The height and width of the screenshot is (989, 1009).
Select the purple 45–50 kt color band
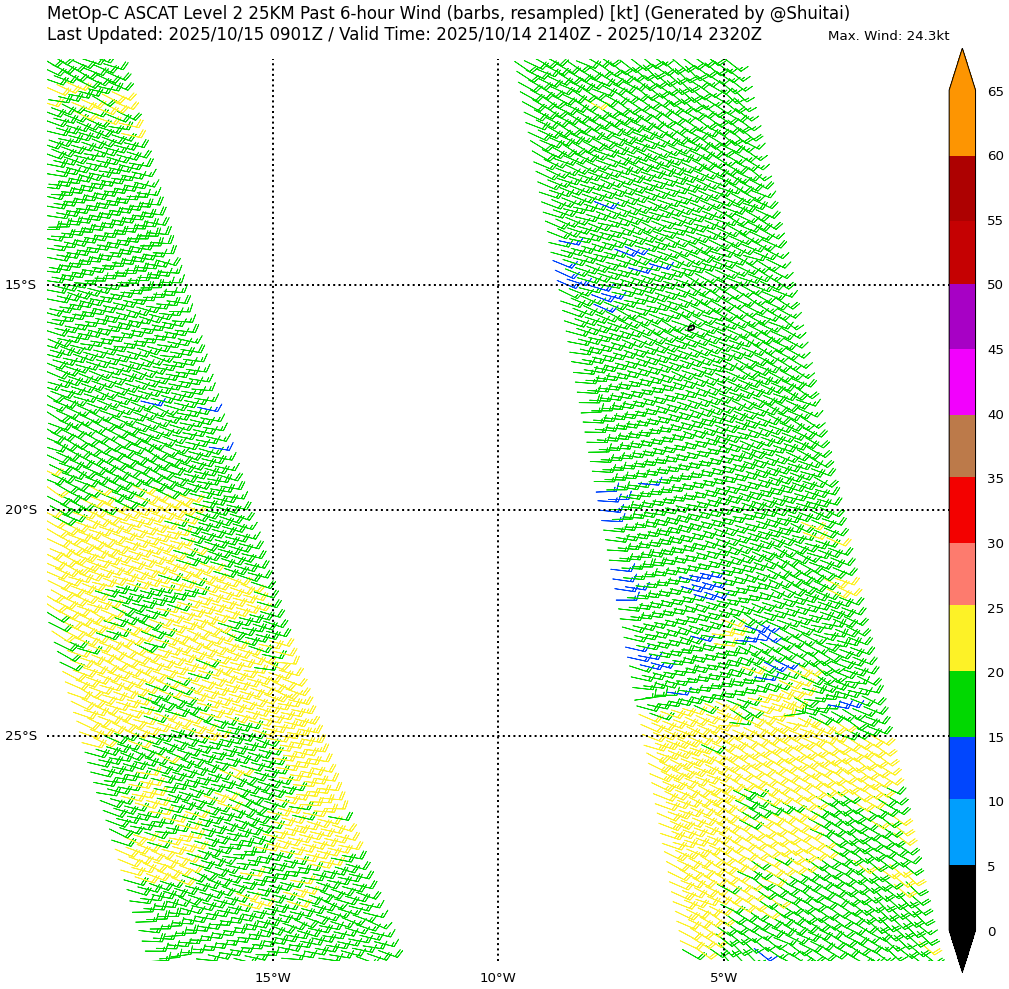click(x=961, y=316)
